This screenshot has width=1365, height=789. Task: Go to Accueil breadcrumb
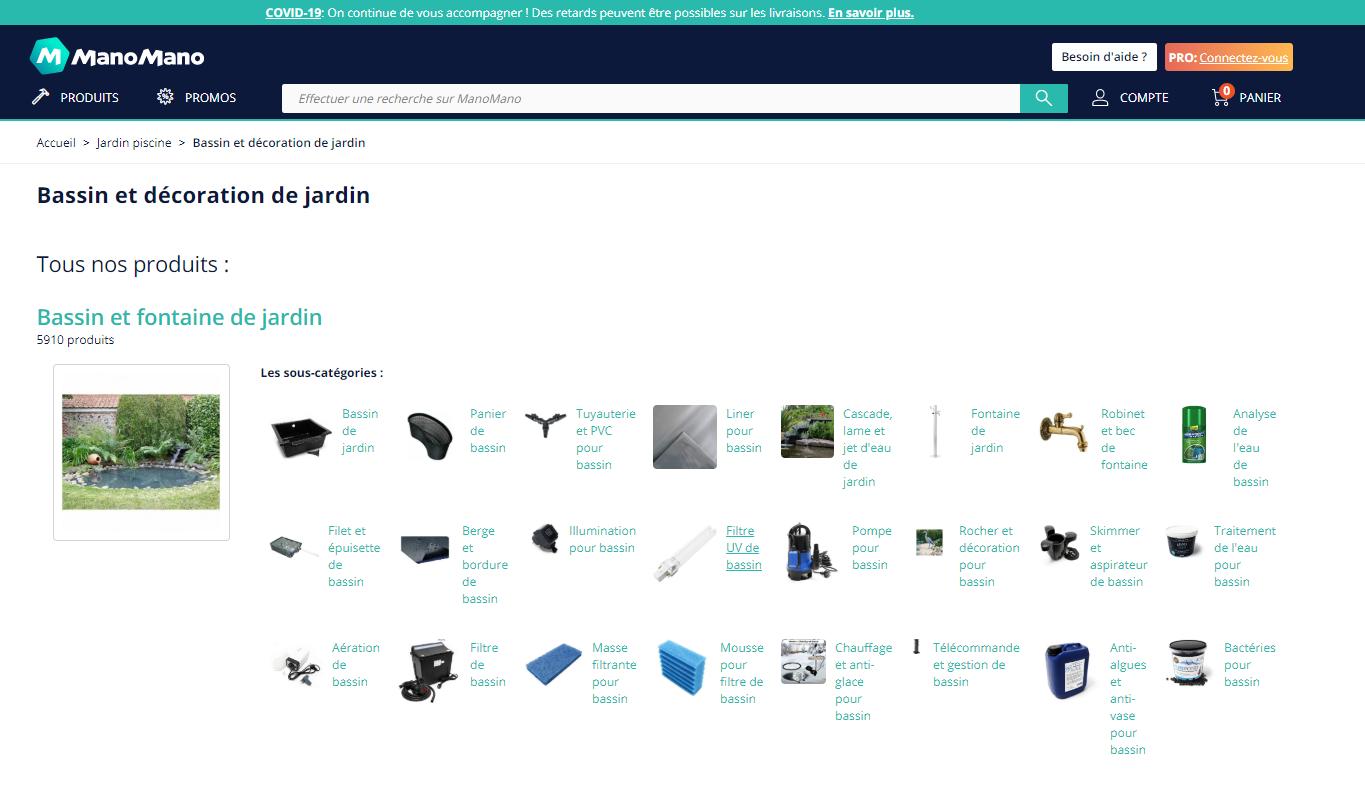56,143
